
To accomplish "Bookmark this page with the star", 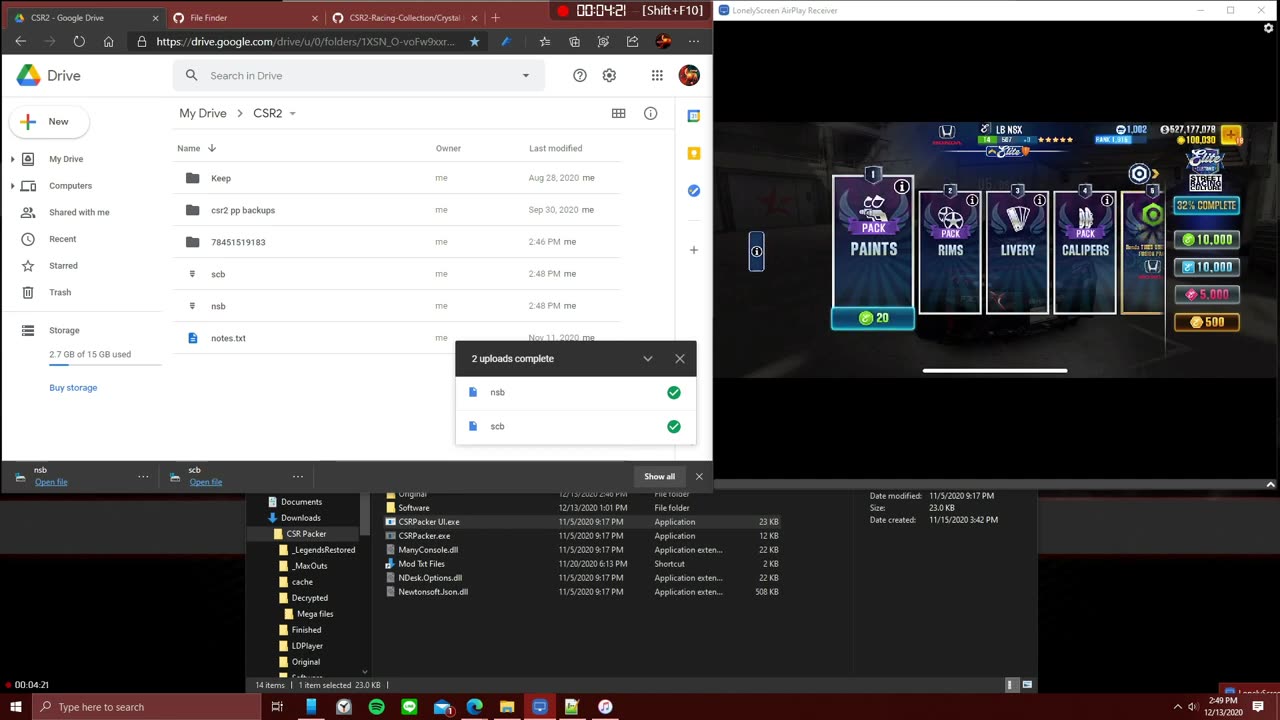I will pos(474,42).
